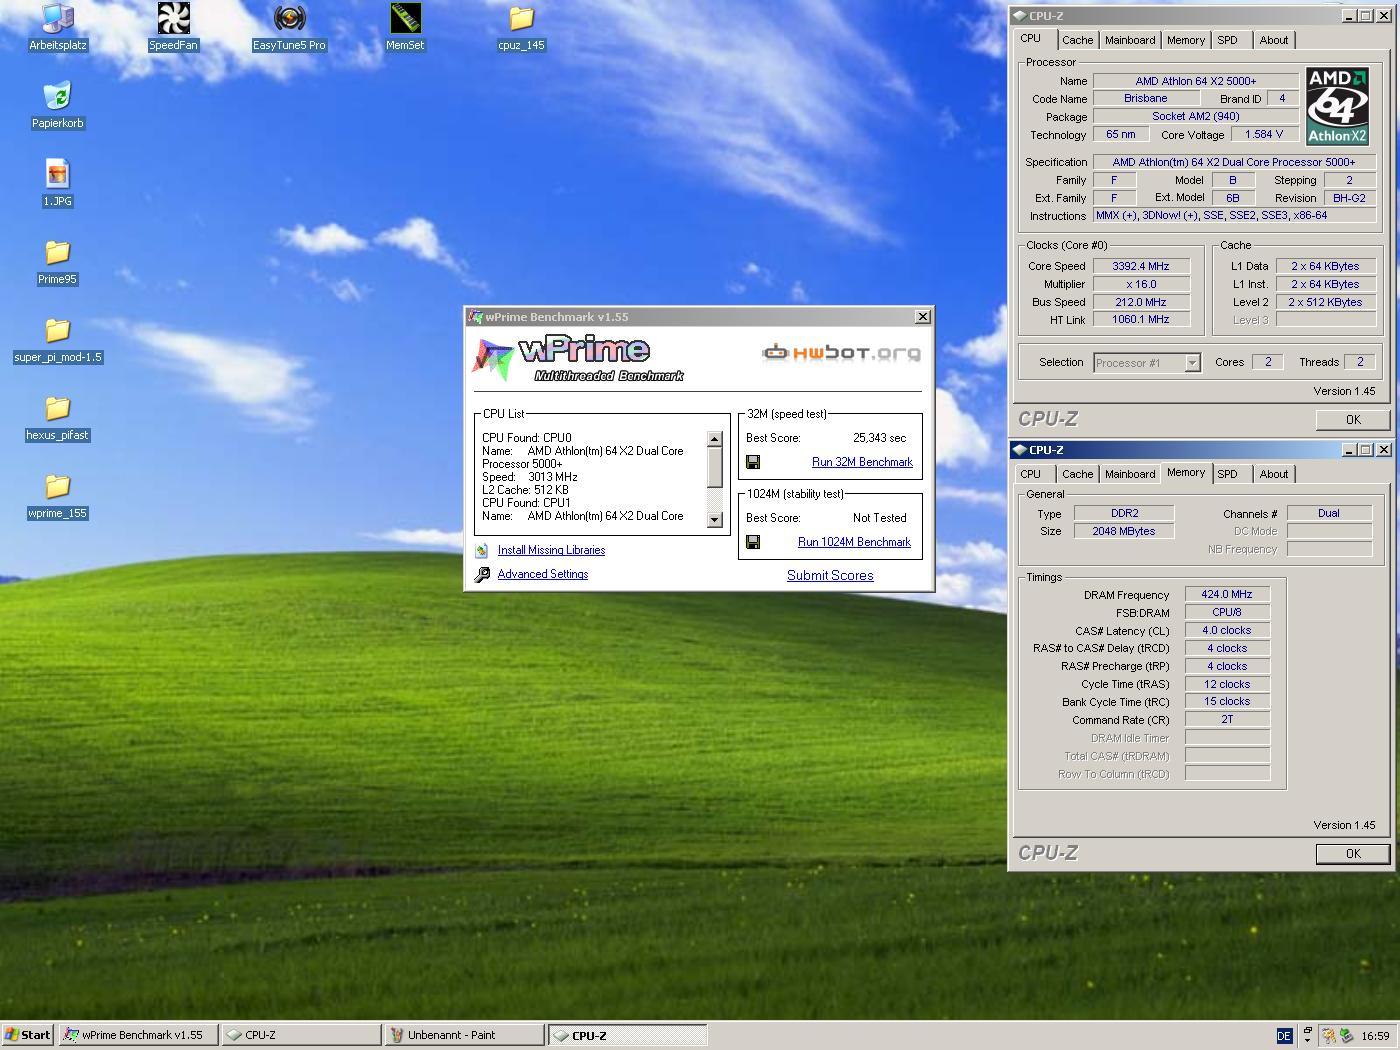Activate the second CPU-Z taskbar button
Viewport: 1400px width, 1050px height.
pos(627,1035)
